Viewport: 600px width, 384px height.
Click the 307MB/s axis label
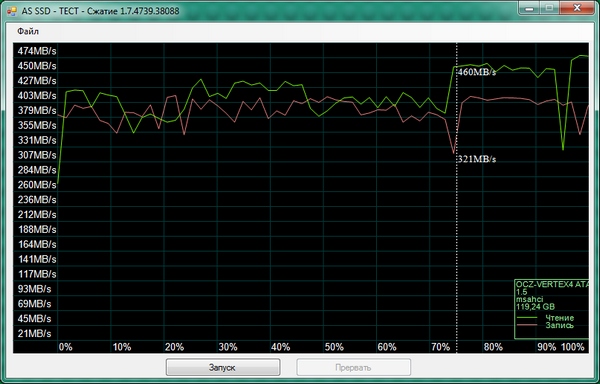(x=37, y=155)
